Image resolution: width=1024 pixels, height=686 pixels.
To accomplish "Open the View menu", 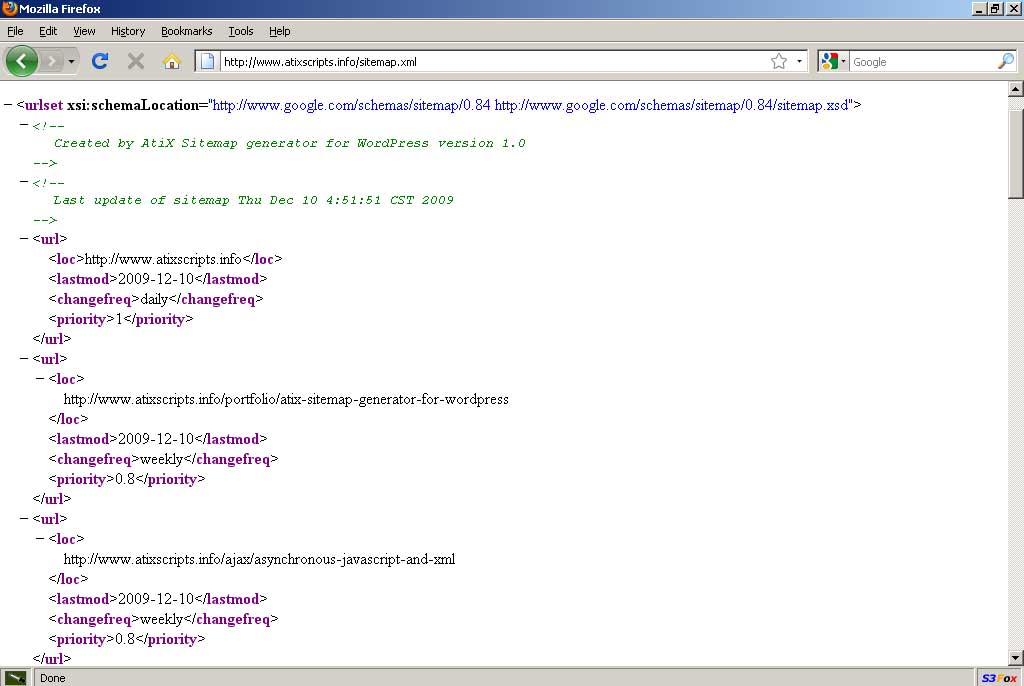I will [x=84, y=31].
